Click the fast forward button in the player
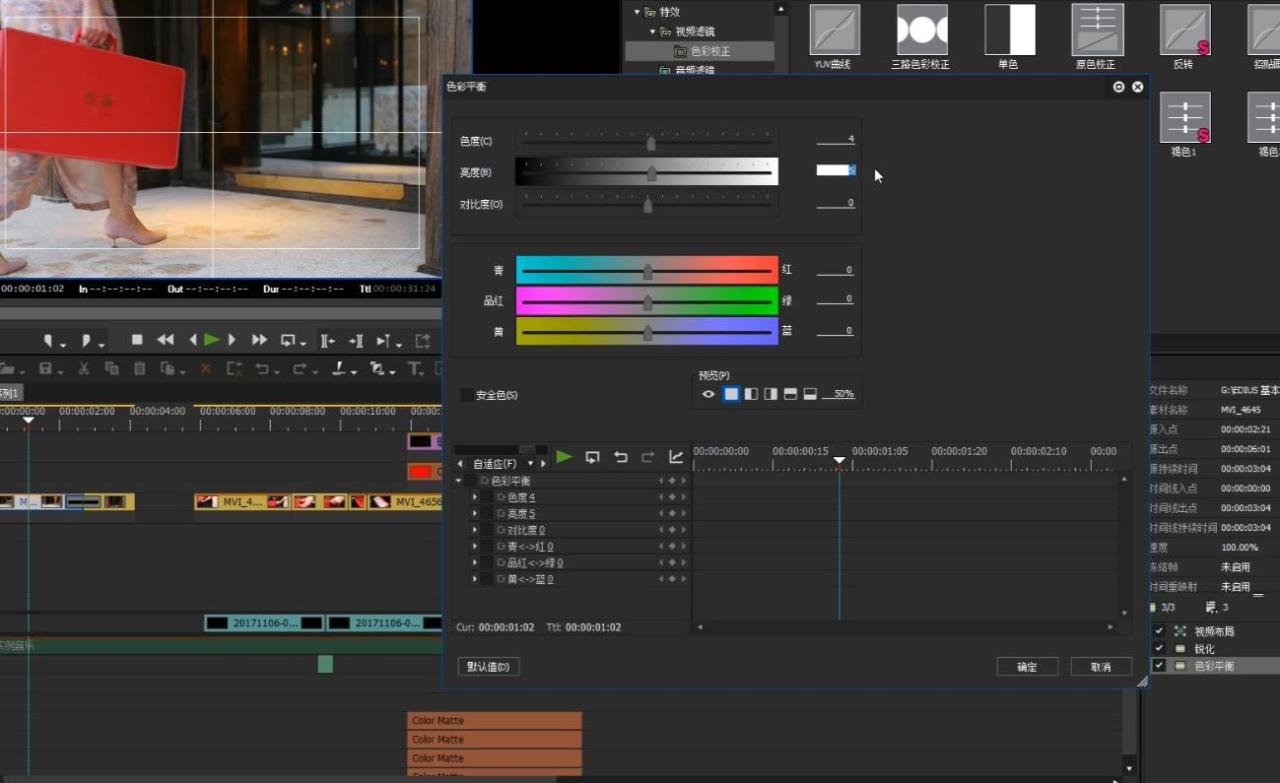The height and width of the screenshot is (783, 1280). 259,340
